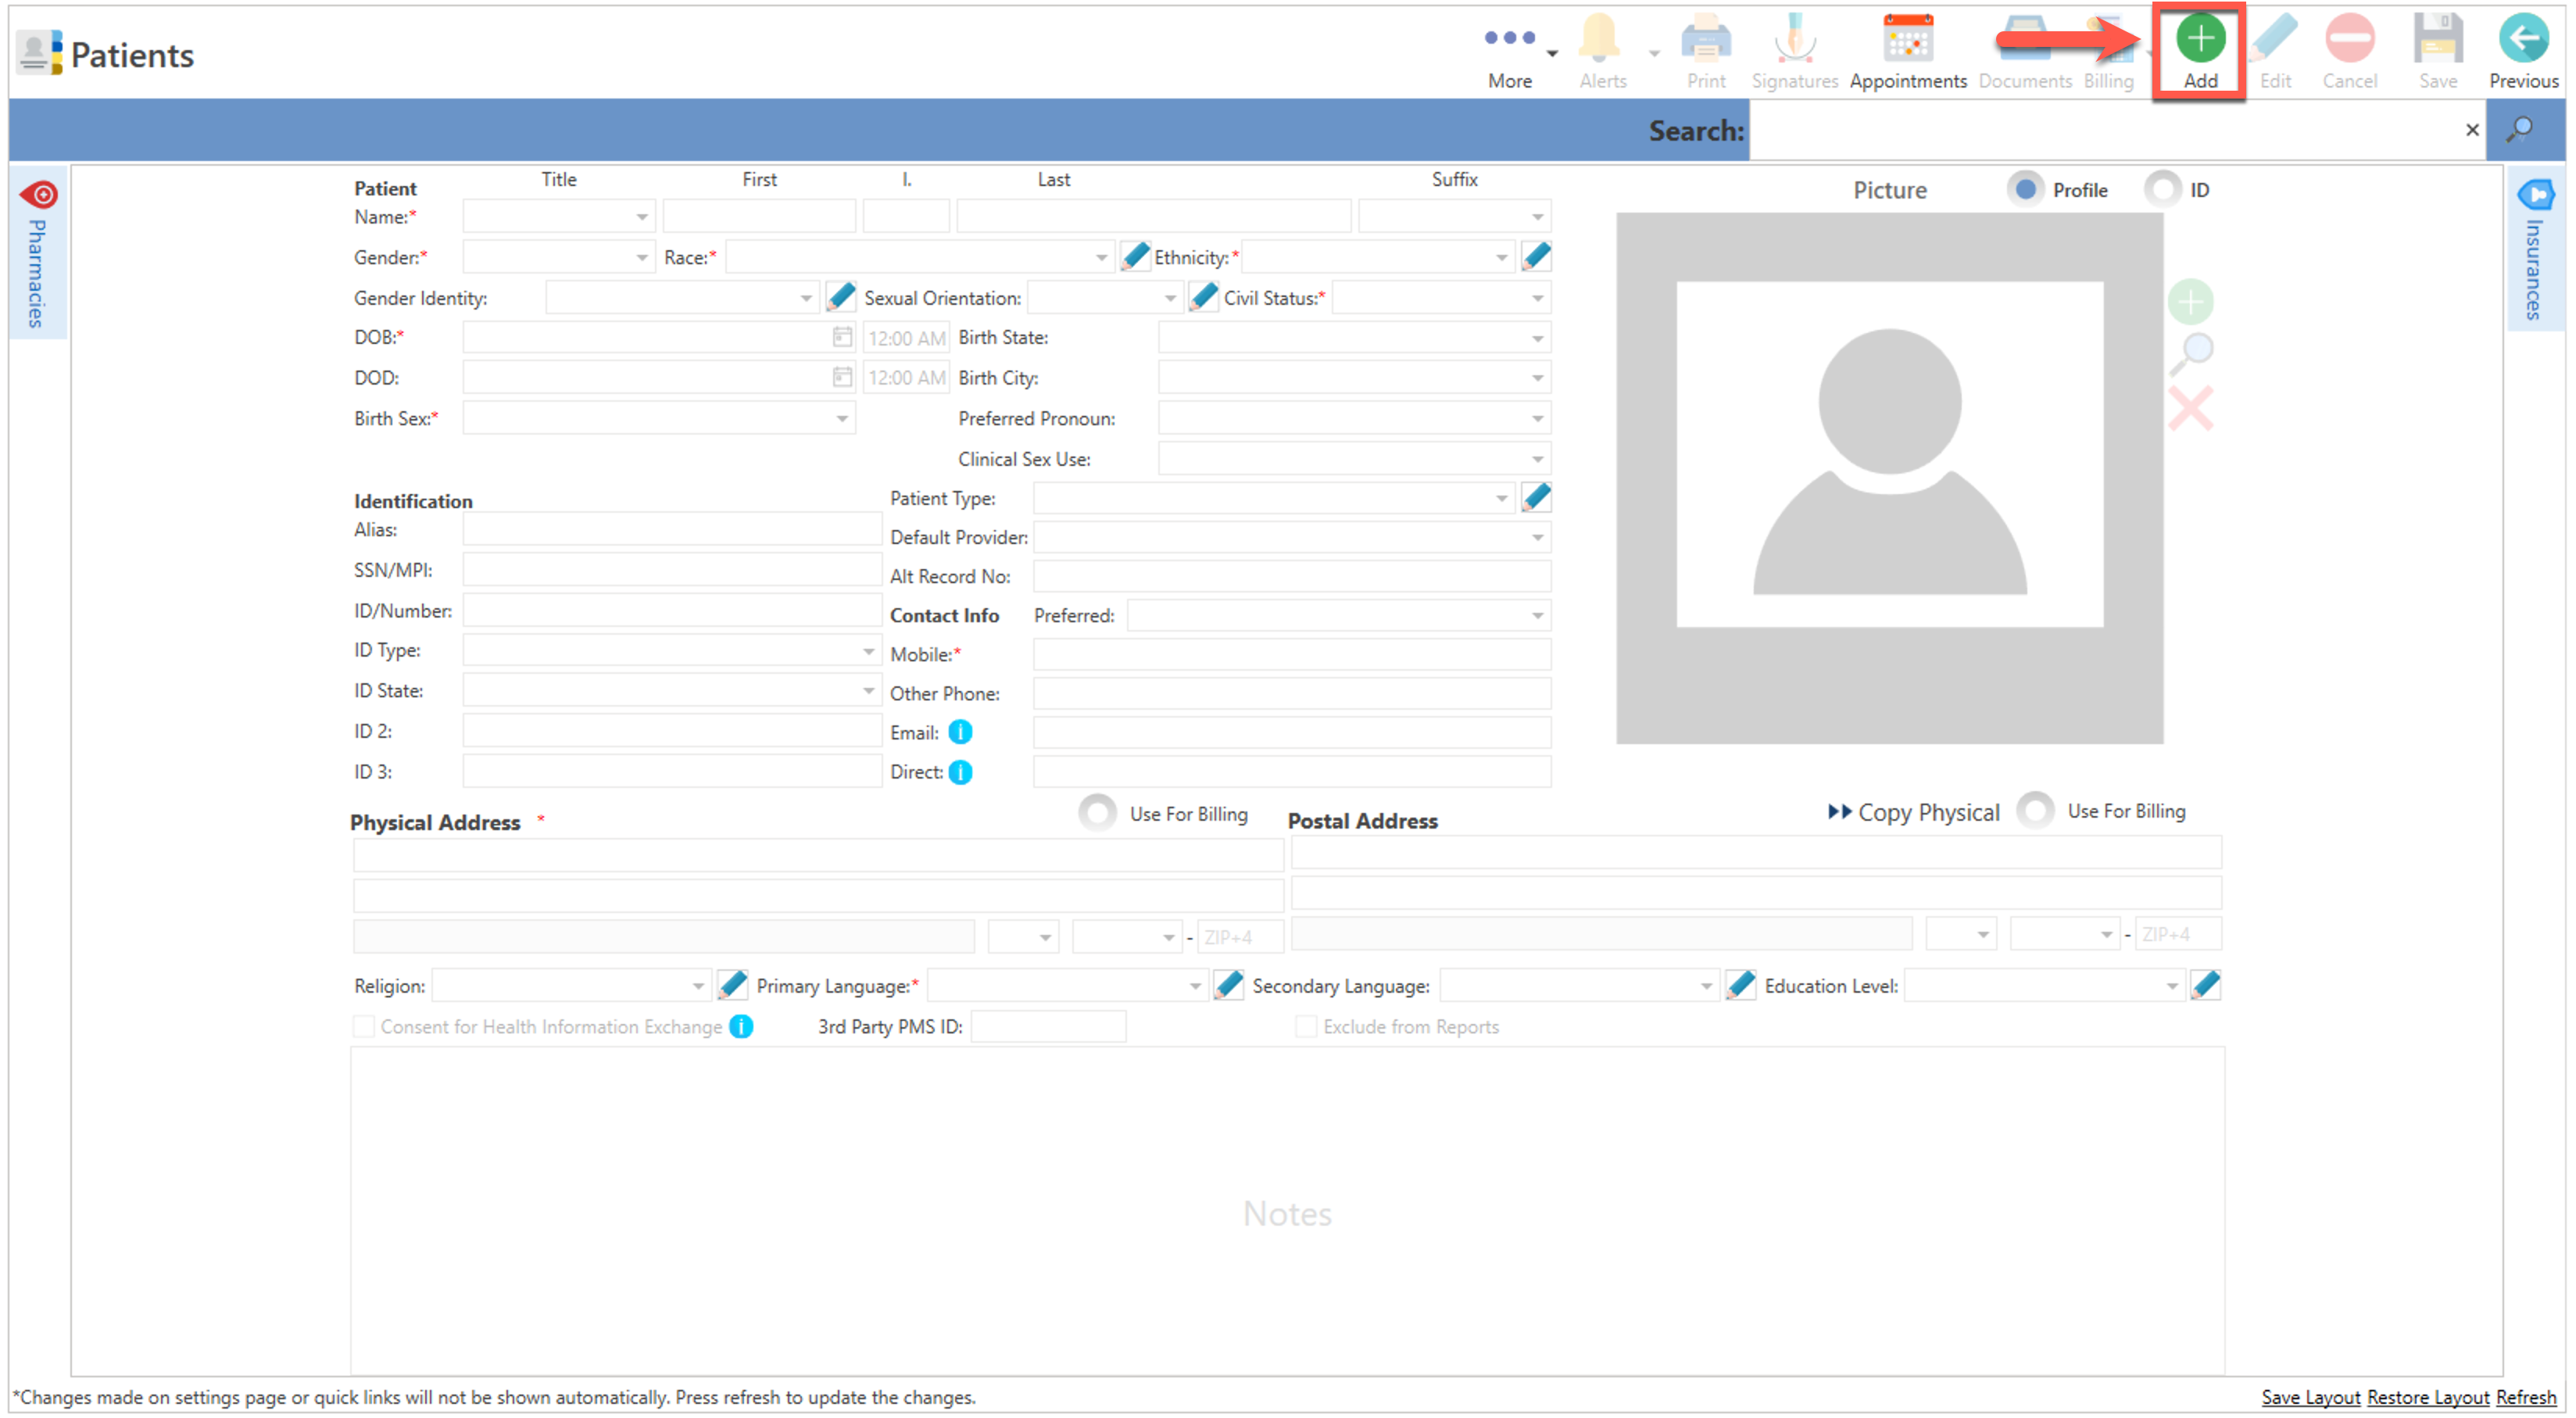Click the Previous arrow icon
This screenshot has width=2576, height=1418.
coord(2522,40)
